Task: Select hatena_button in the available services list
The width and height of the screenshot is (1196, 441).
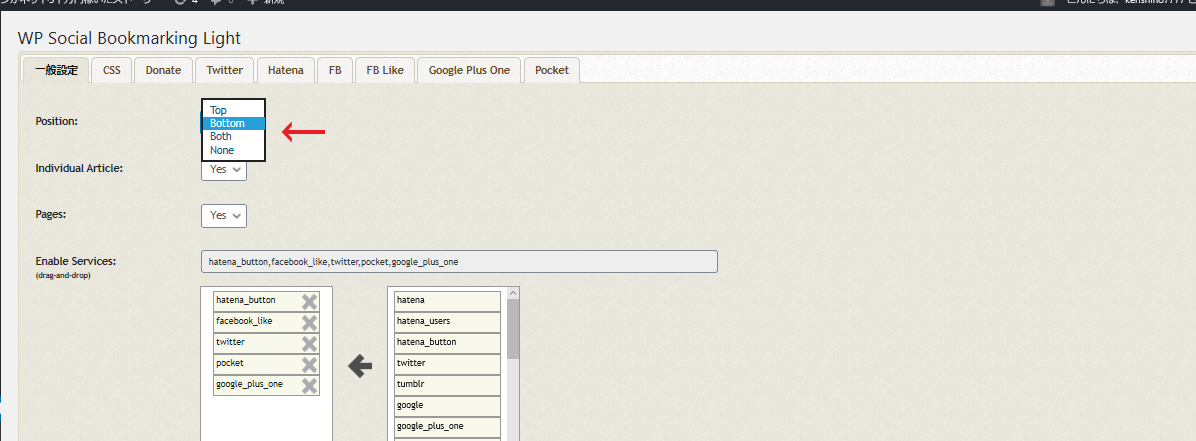Action: coord(448,343)
